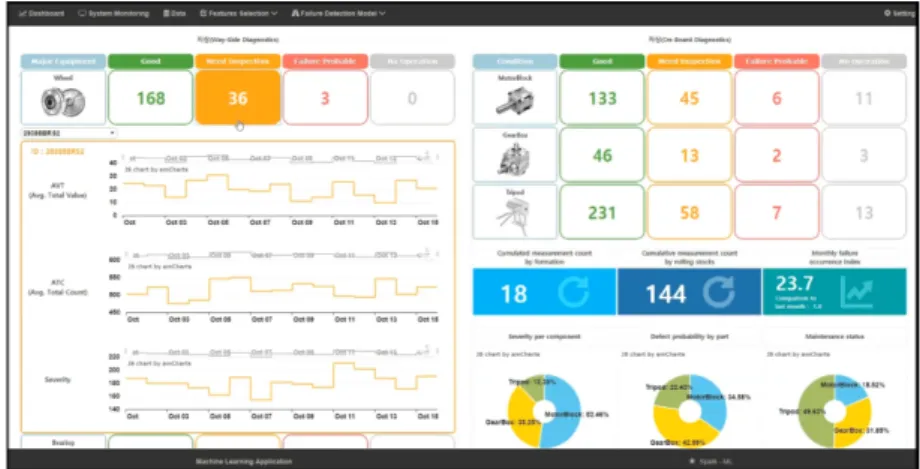This screenshot has height=469, width=920.
Task: Click the Wheel equipment image
Action: (x=63, y=102)
